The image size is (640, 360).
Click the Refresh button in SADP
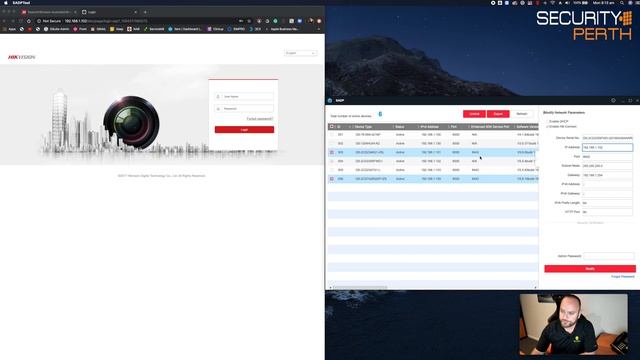522,114
